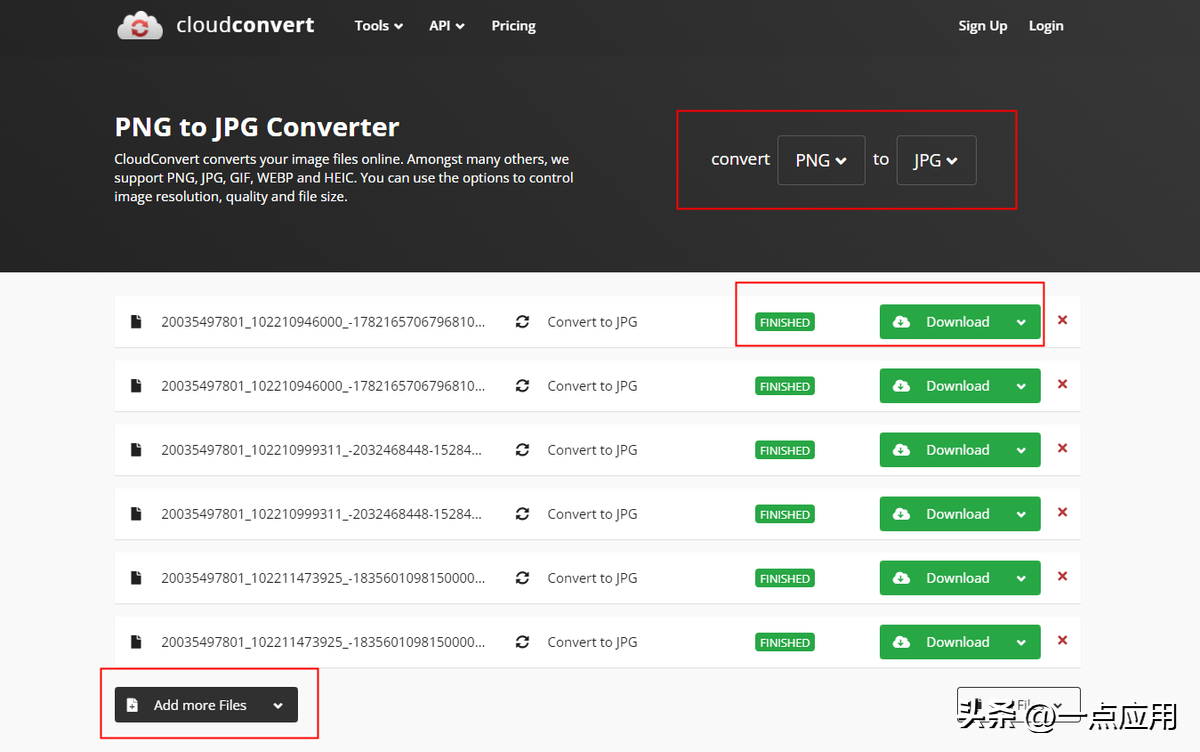Screen dimensions: 1200x752
Task: Click the red X on the last file row
Action: point(1062,641)
